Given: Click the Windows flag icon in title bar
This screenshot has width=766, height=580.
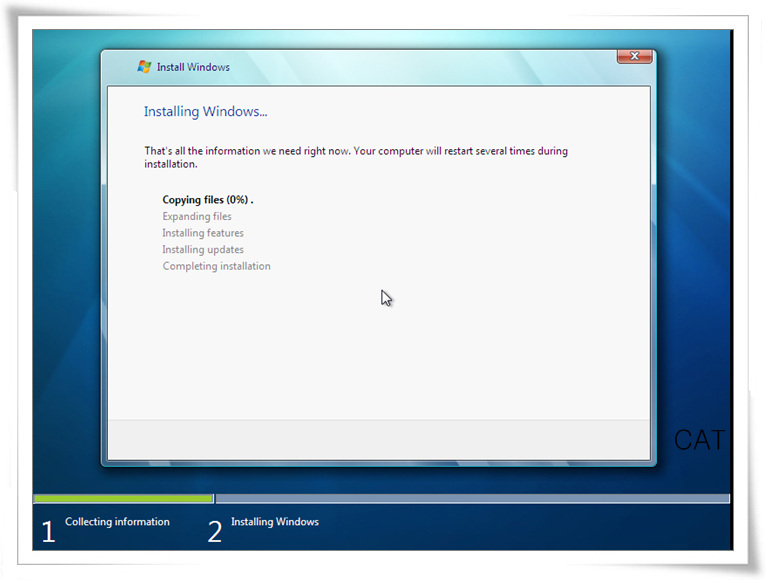Looking at the screenshot, I should (144, 66).
